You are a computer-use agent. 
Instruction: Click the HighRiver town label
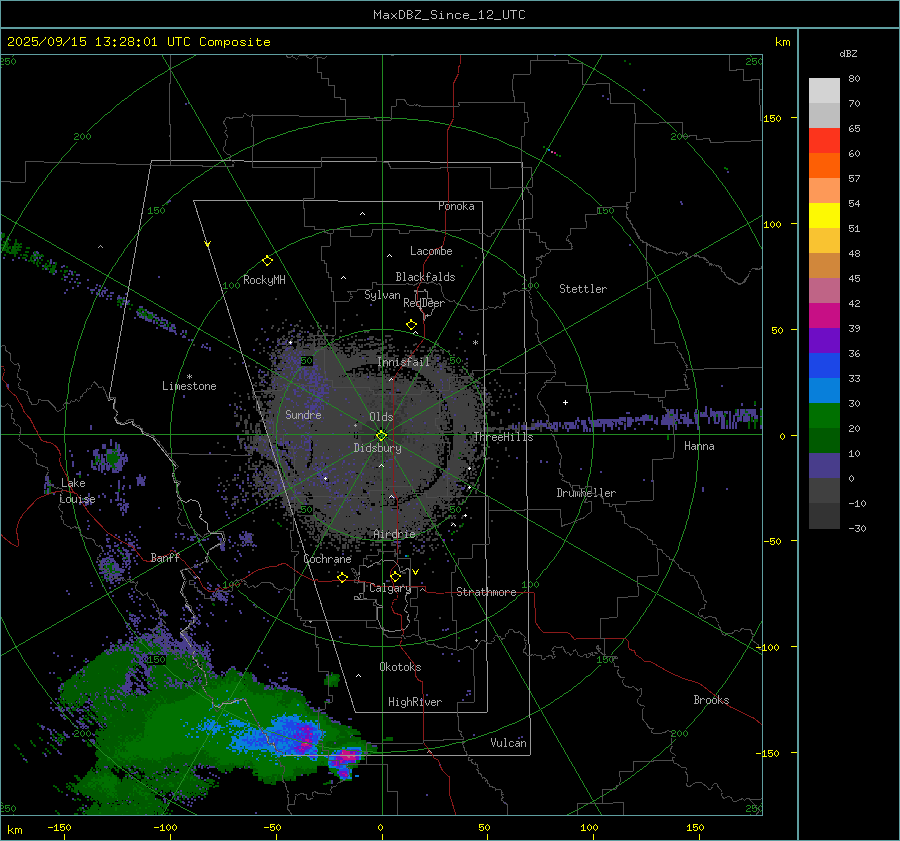tap(415, 702)
